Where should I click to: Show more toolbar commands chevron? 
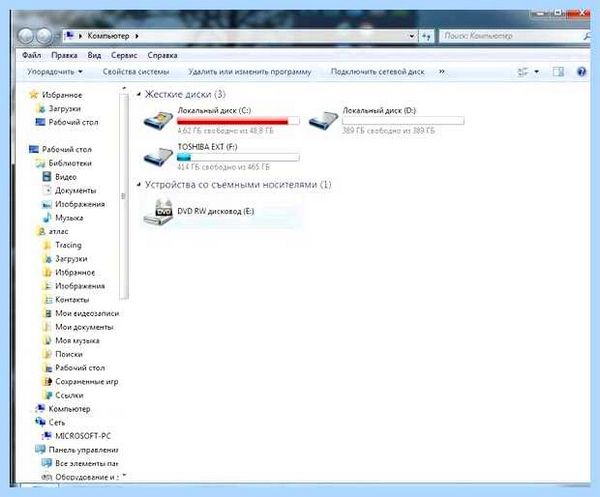click(442, 72)
